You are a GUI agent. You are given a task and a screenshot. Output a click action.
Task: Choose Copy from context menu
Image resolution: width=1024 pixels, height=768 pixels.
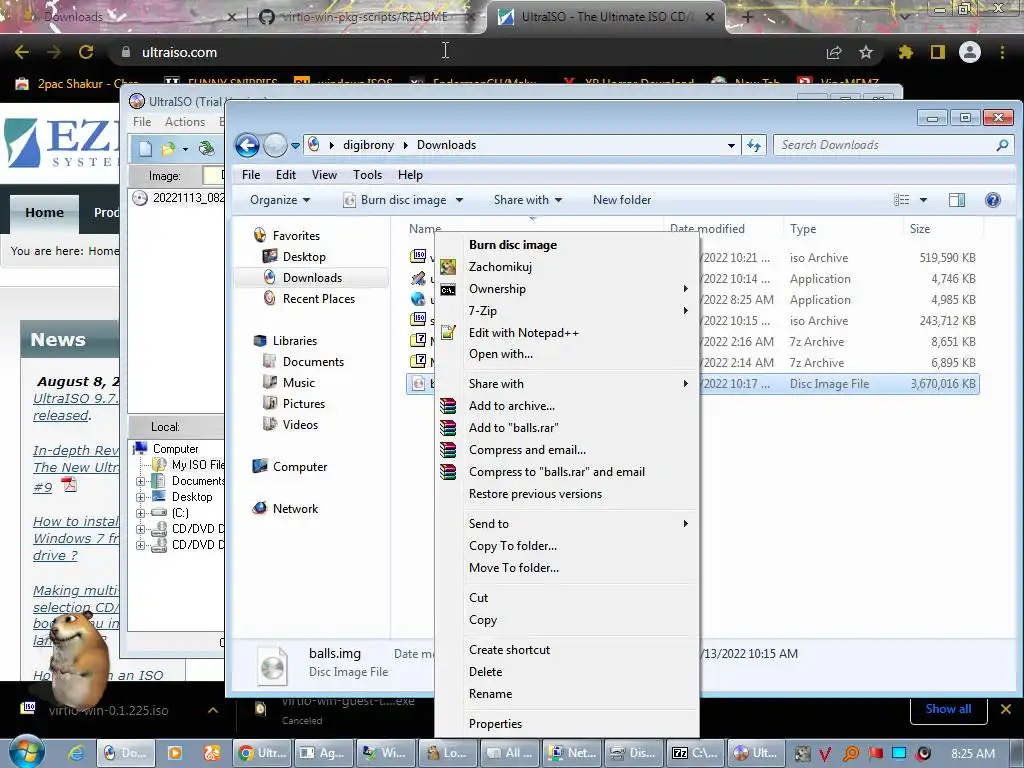(x=483, y=620)
